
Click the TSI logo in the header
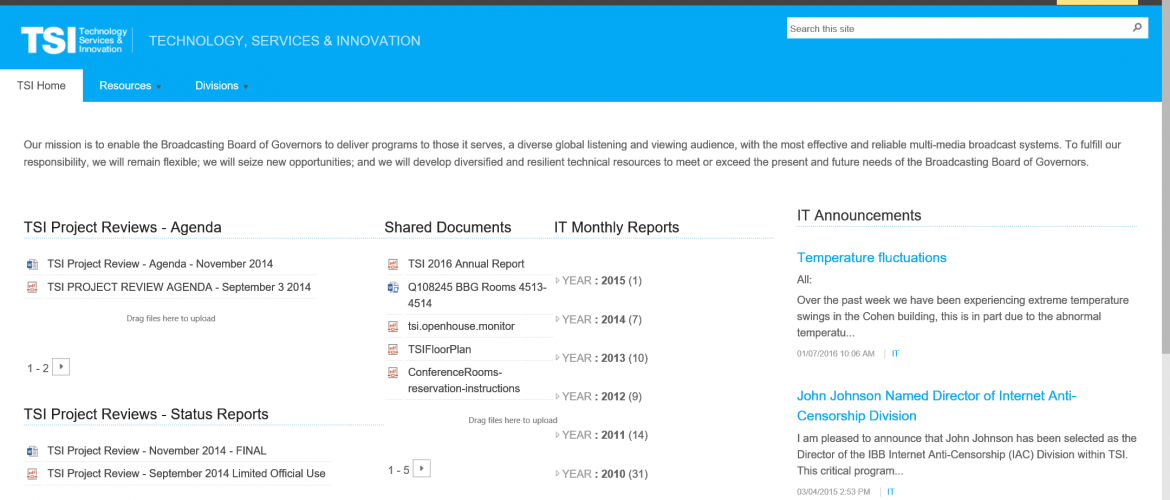tap(75, 40)
